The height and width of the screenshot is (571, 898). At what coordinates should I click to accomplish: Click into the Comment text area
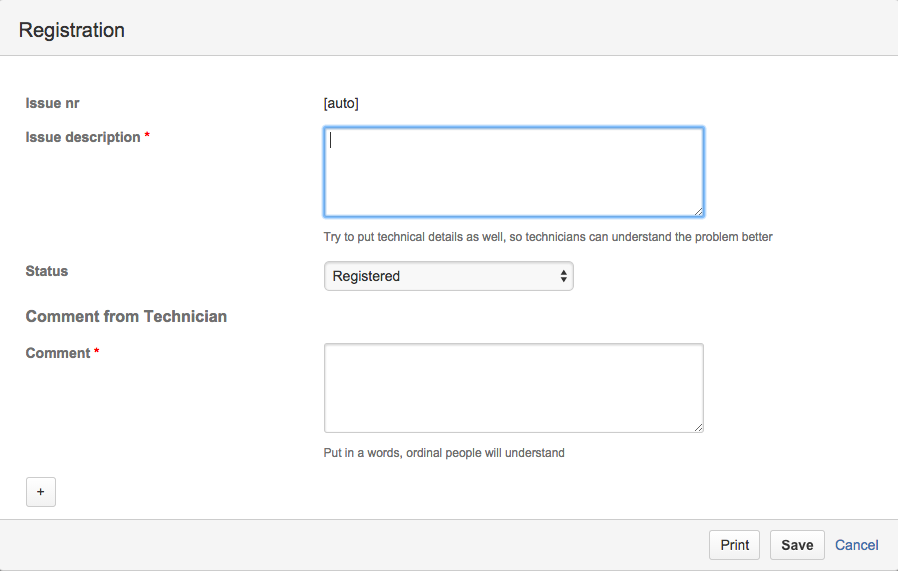click(514, 388)
